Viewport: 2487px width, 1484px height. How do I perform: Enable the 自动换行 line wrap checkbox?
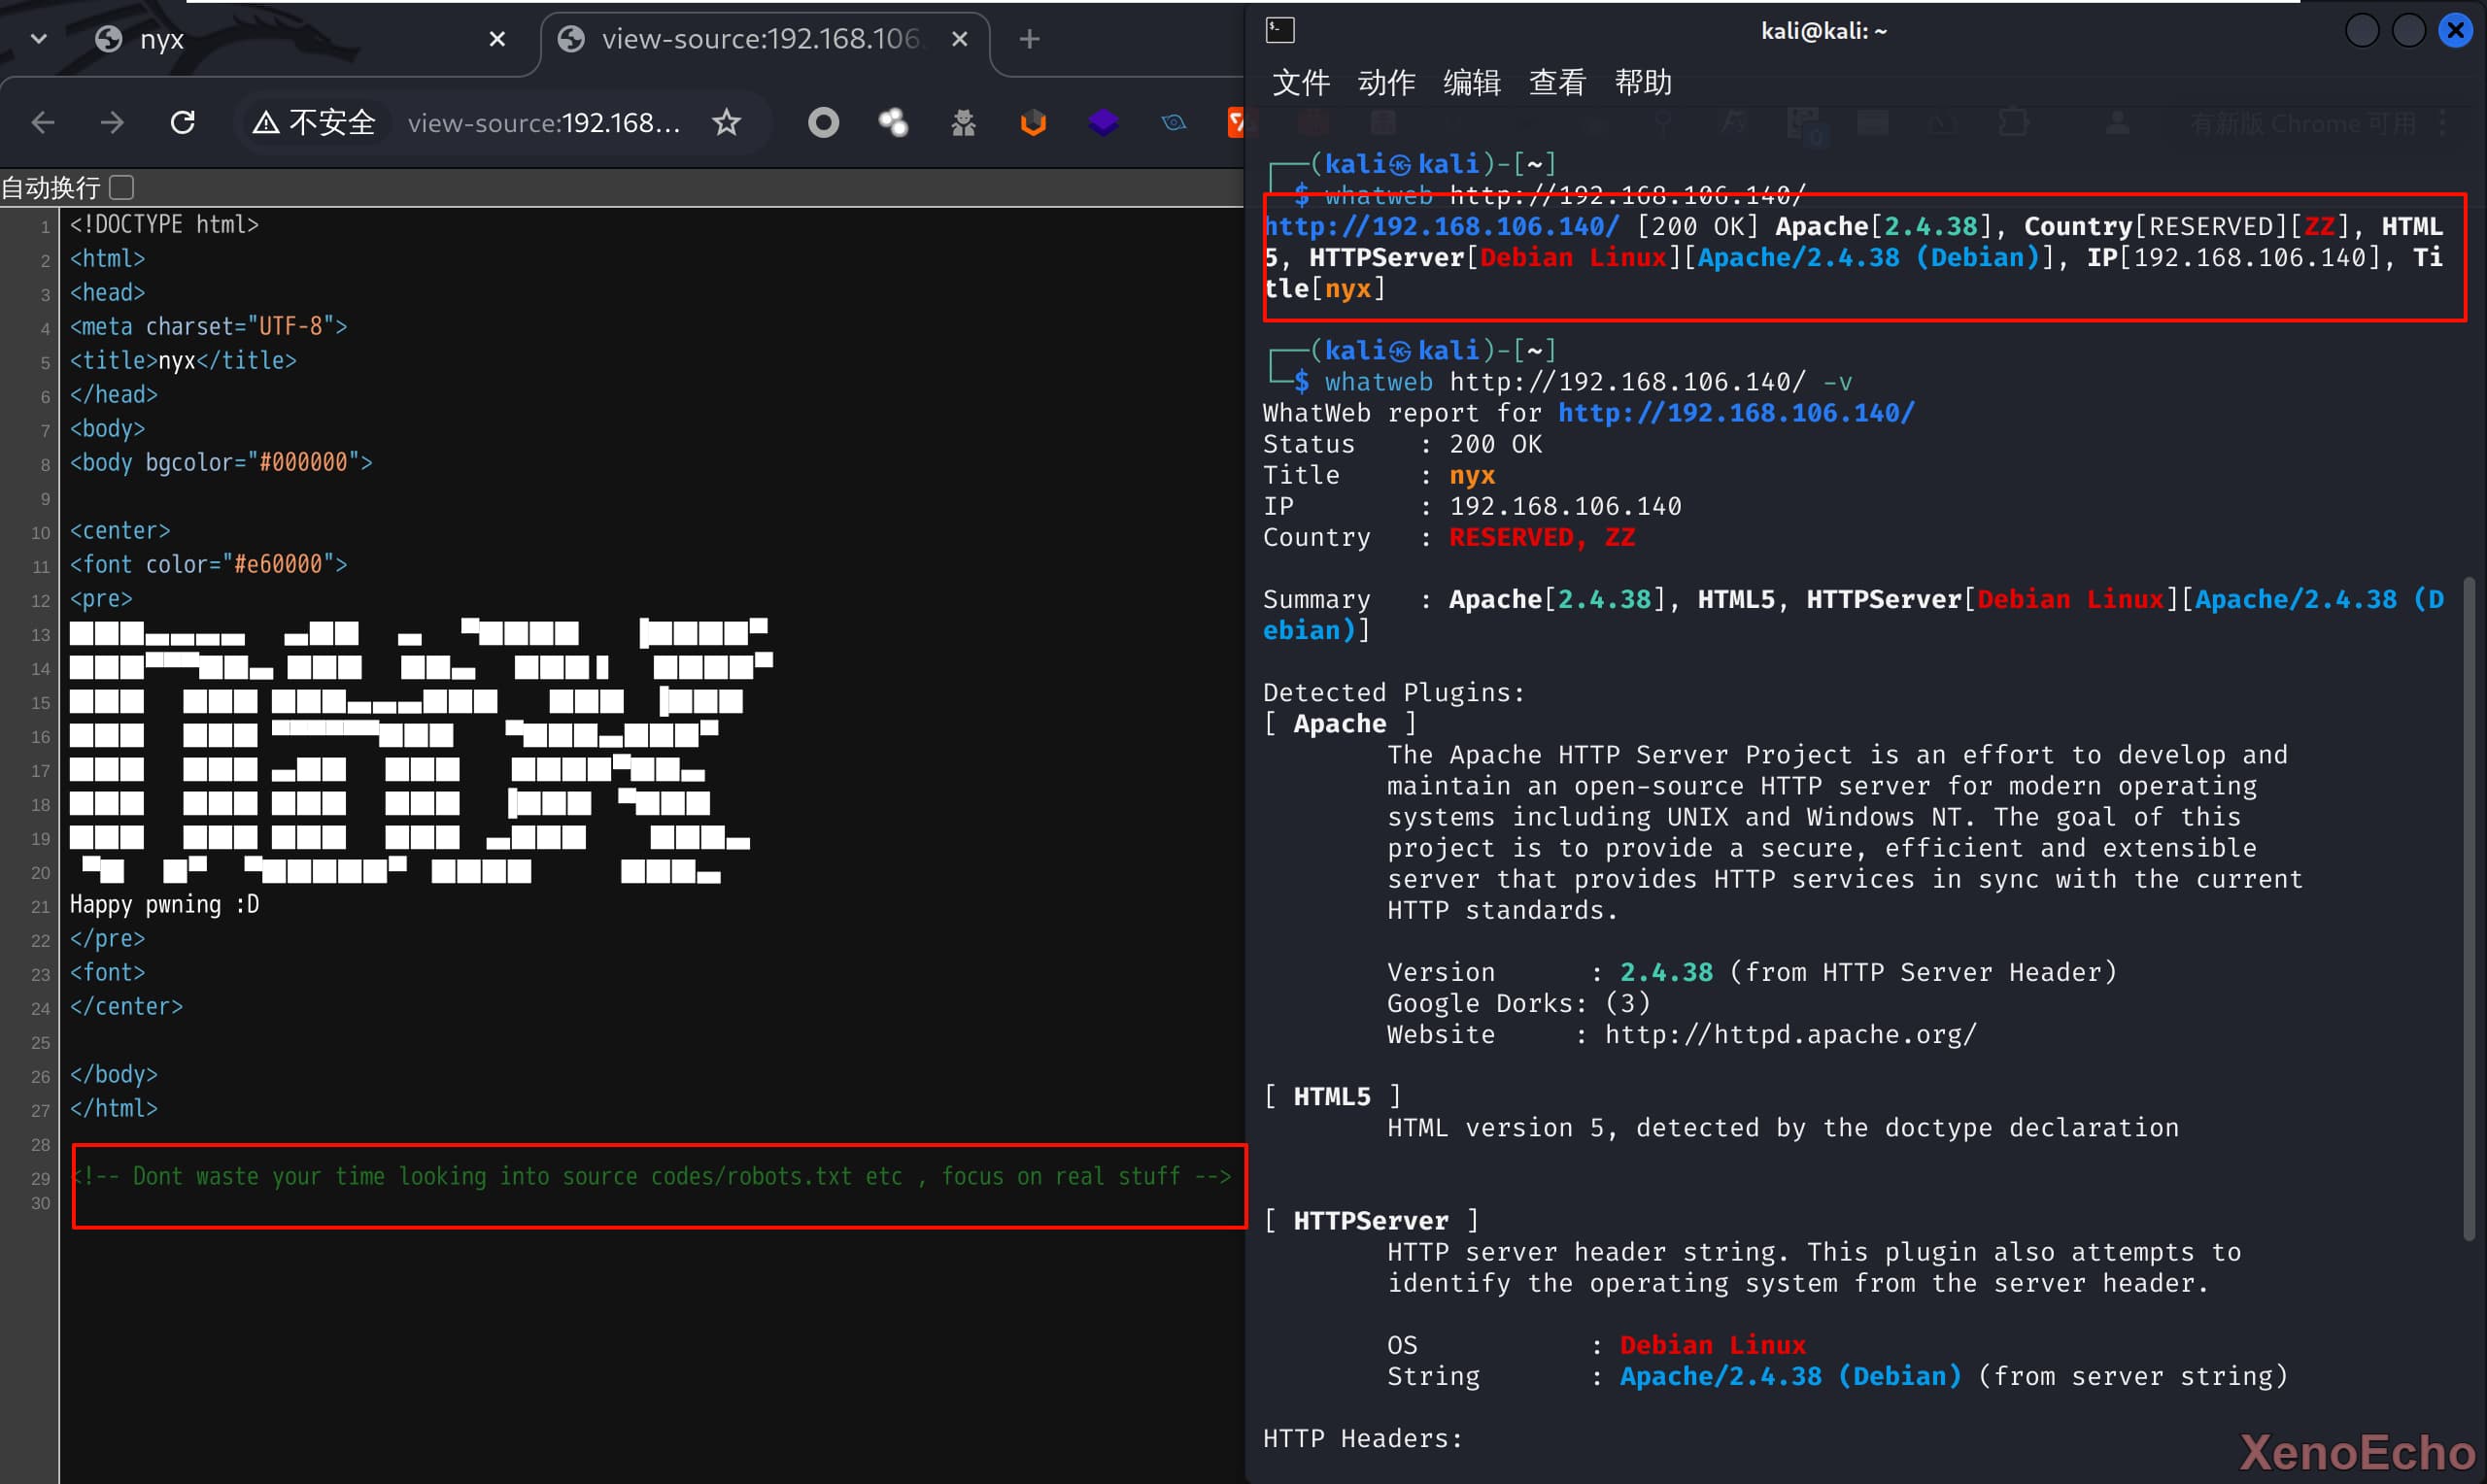(x=122, y=187)
